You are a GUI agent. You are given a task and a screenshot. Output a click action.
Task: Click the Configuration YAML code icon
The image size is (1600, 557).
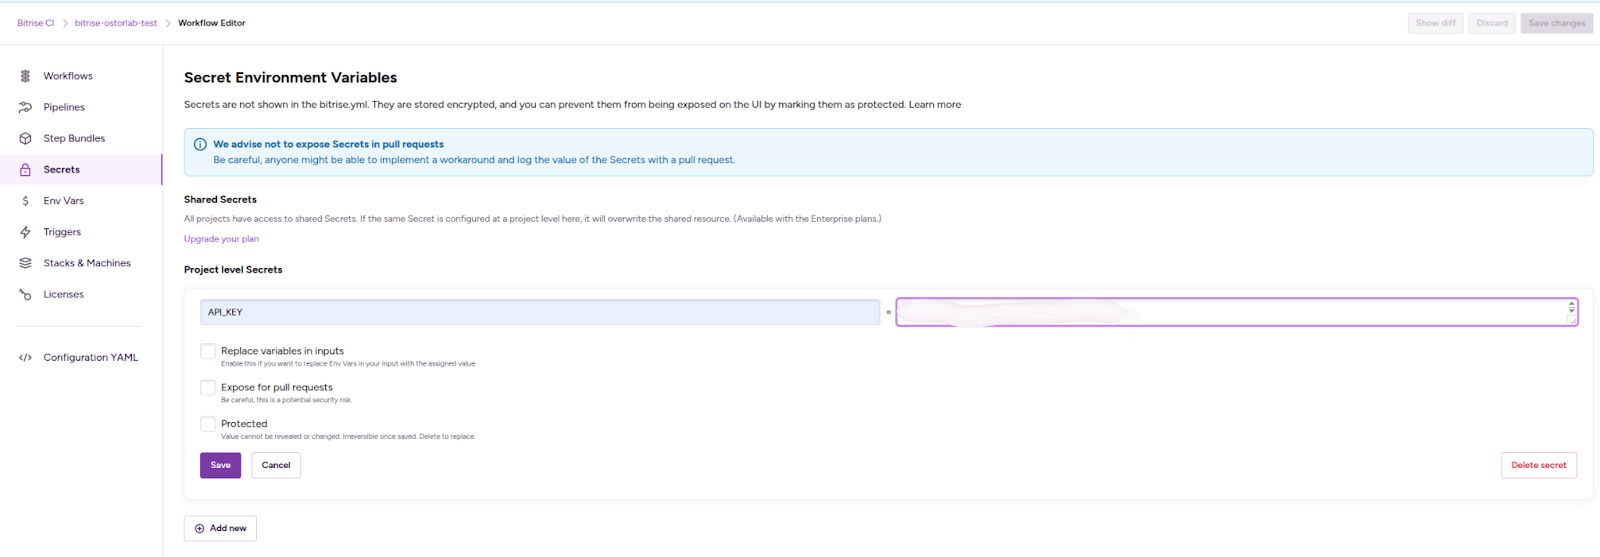(25, 357)
